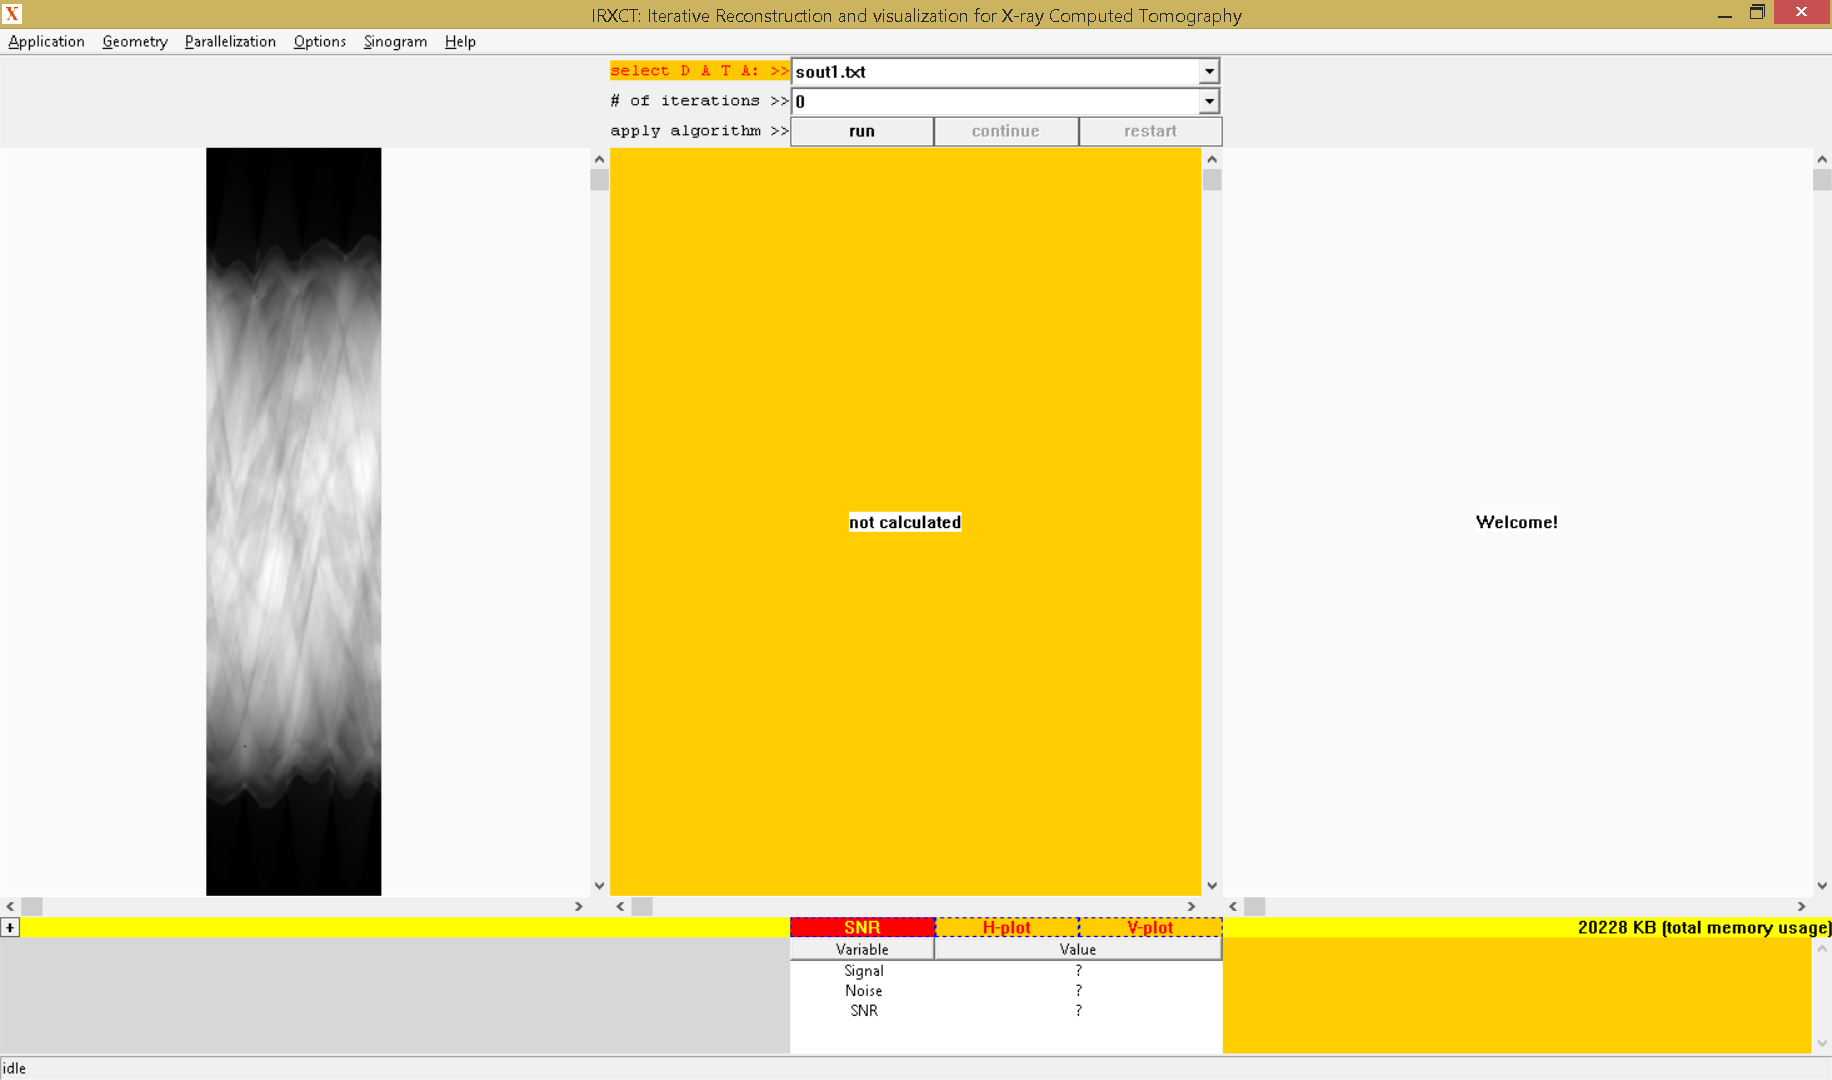Open the Help menu
This screenshot has height=1080, width=1832.
pos(460,41)
